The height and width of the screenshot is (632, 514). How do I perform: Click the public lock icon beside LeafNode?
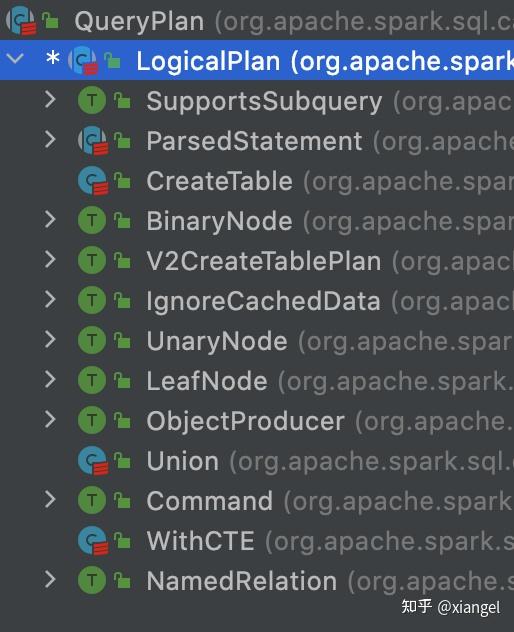(122, 380)
